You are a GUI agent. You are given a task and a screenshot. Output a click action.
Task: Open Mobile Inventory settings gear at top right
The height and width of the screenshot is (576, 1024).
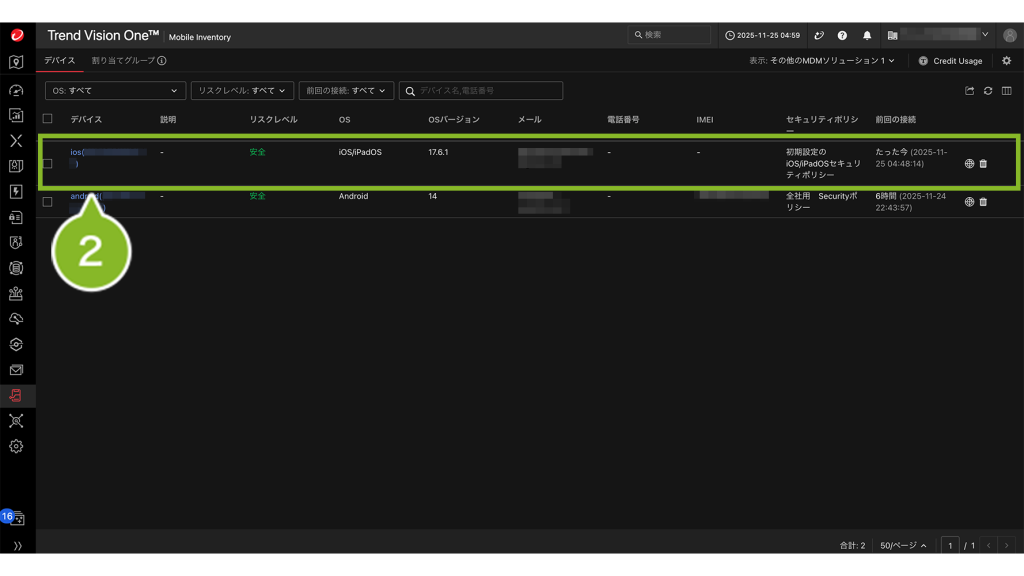point(1006,61)
